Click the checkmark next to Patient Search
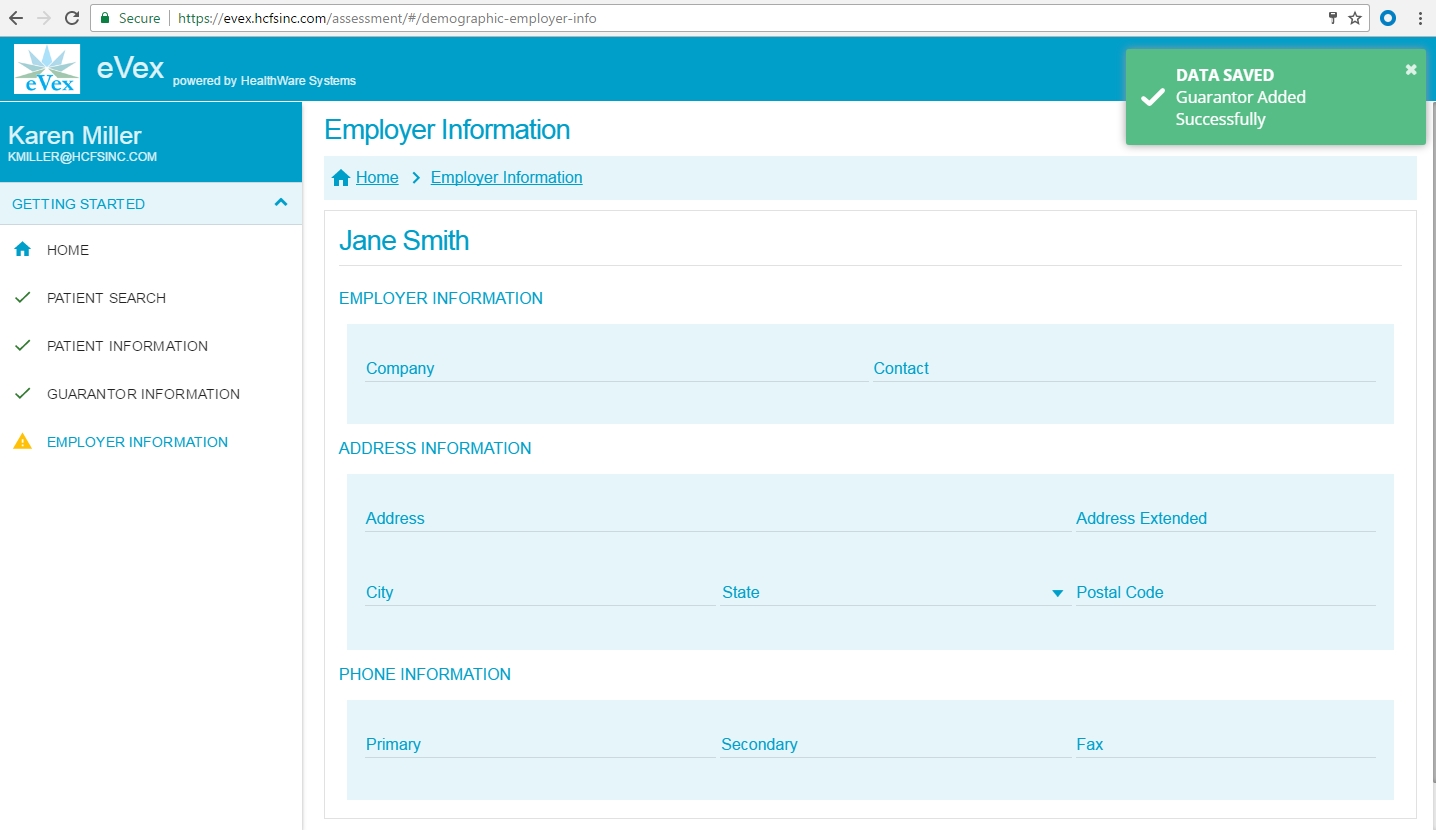Image resolution: width=1436 pixels, height=830 pixels. [x=22, y=298]
